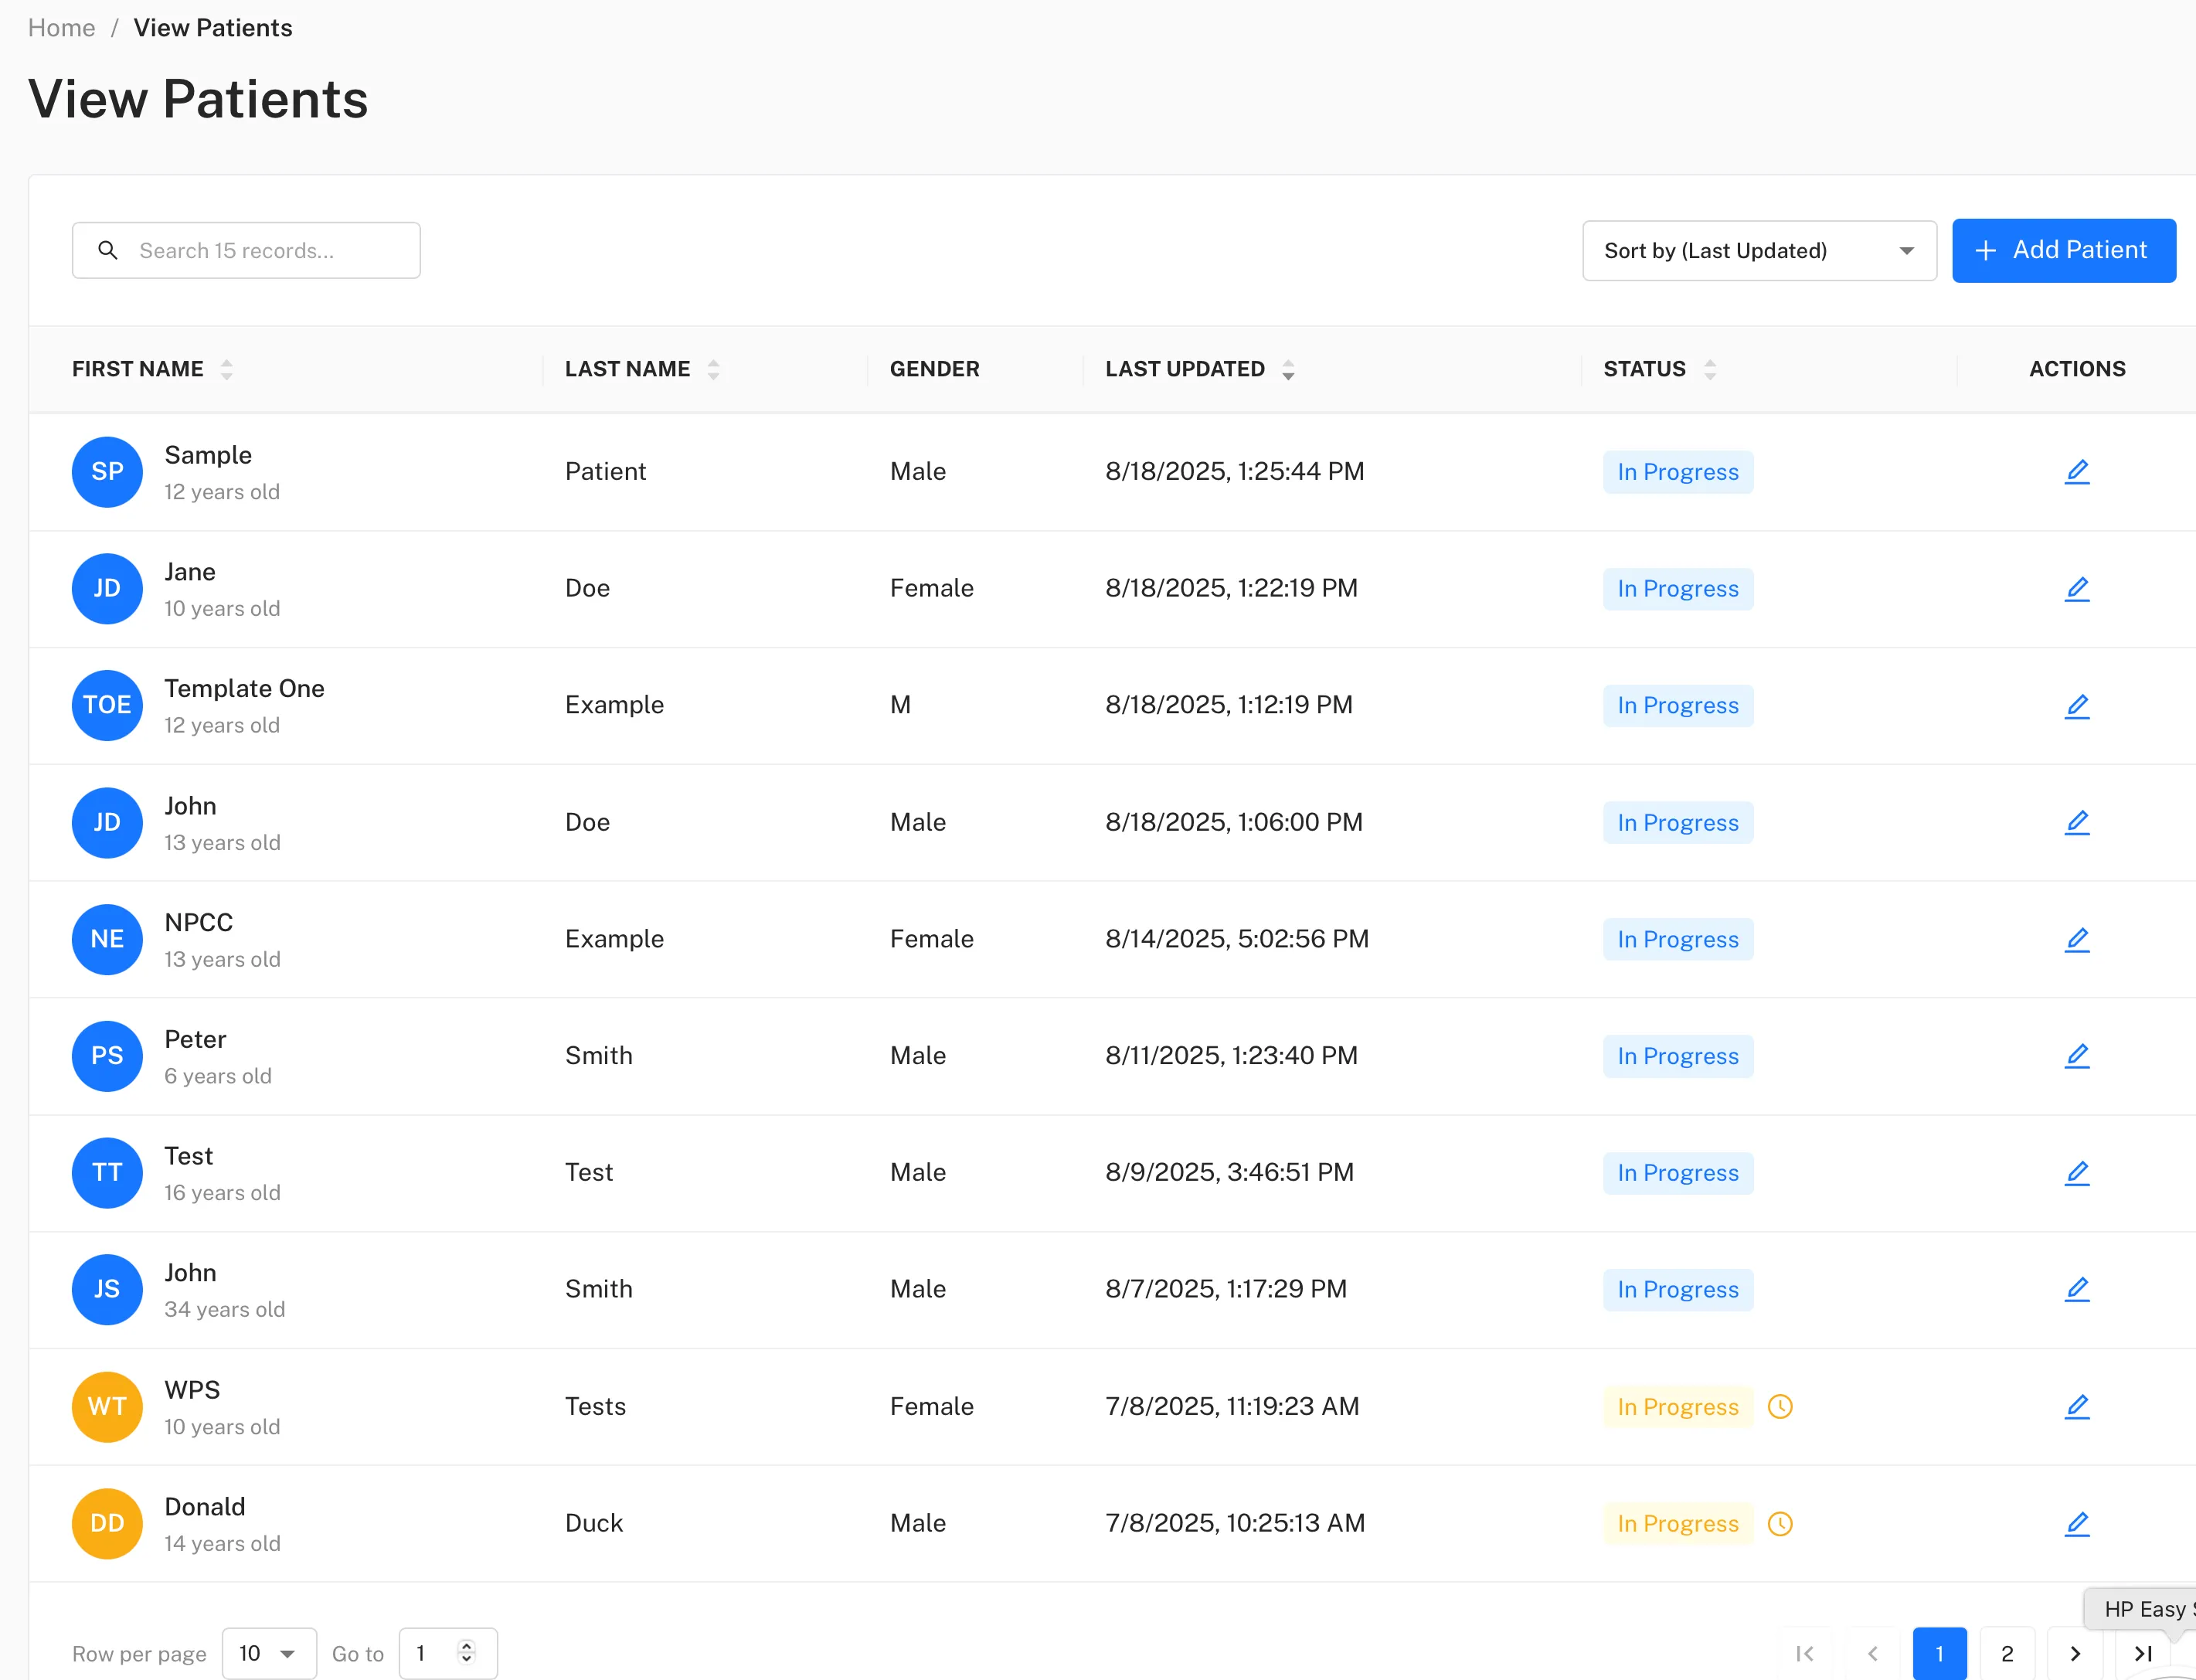The image size is (2196, 1680).
Task: Edit the Template One Example row
Action: (2077, 706)
